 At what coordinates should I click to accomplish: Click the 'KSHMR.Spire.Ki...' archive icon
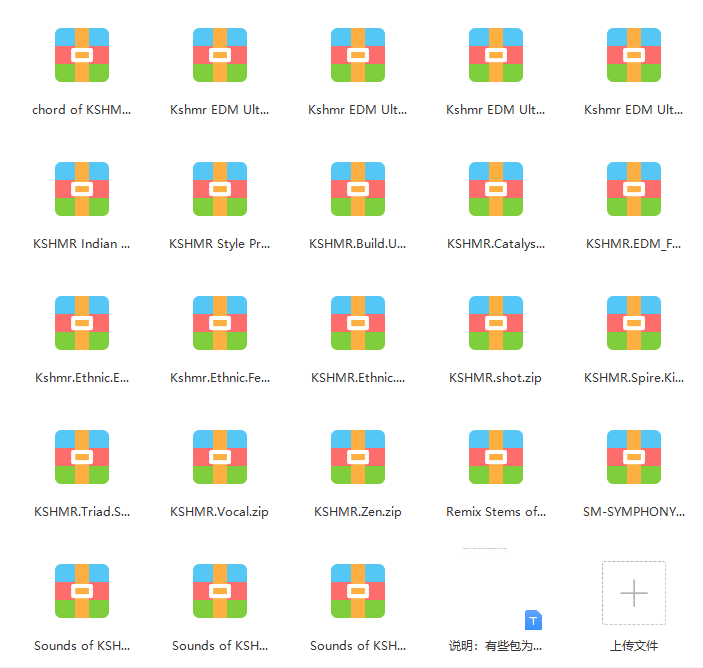click(634, 323)
